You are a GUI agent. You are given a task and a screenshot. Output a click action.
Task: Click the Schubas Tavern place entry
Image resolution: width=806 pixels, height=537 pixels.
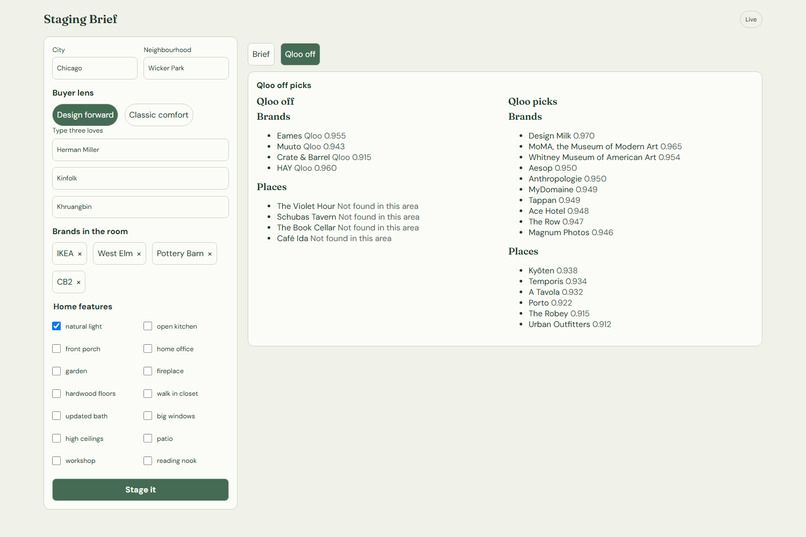[348, 217]
